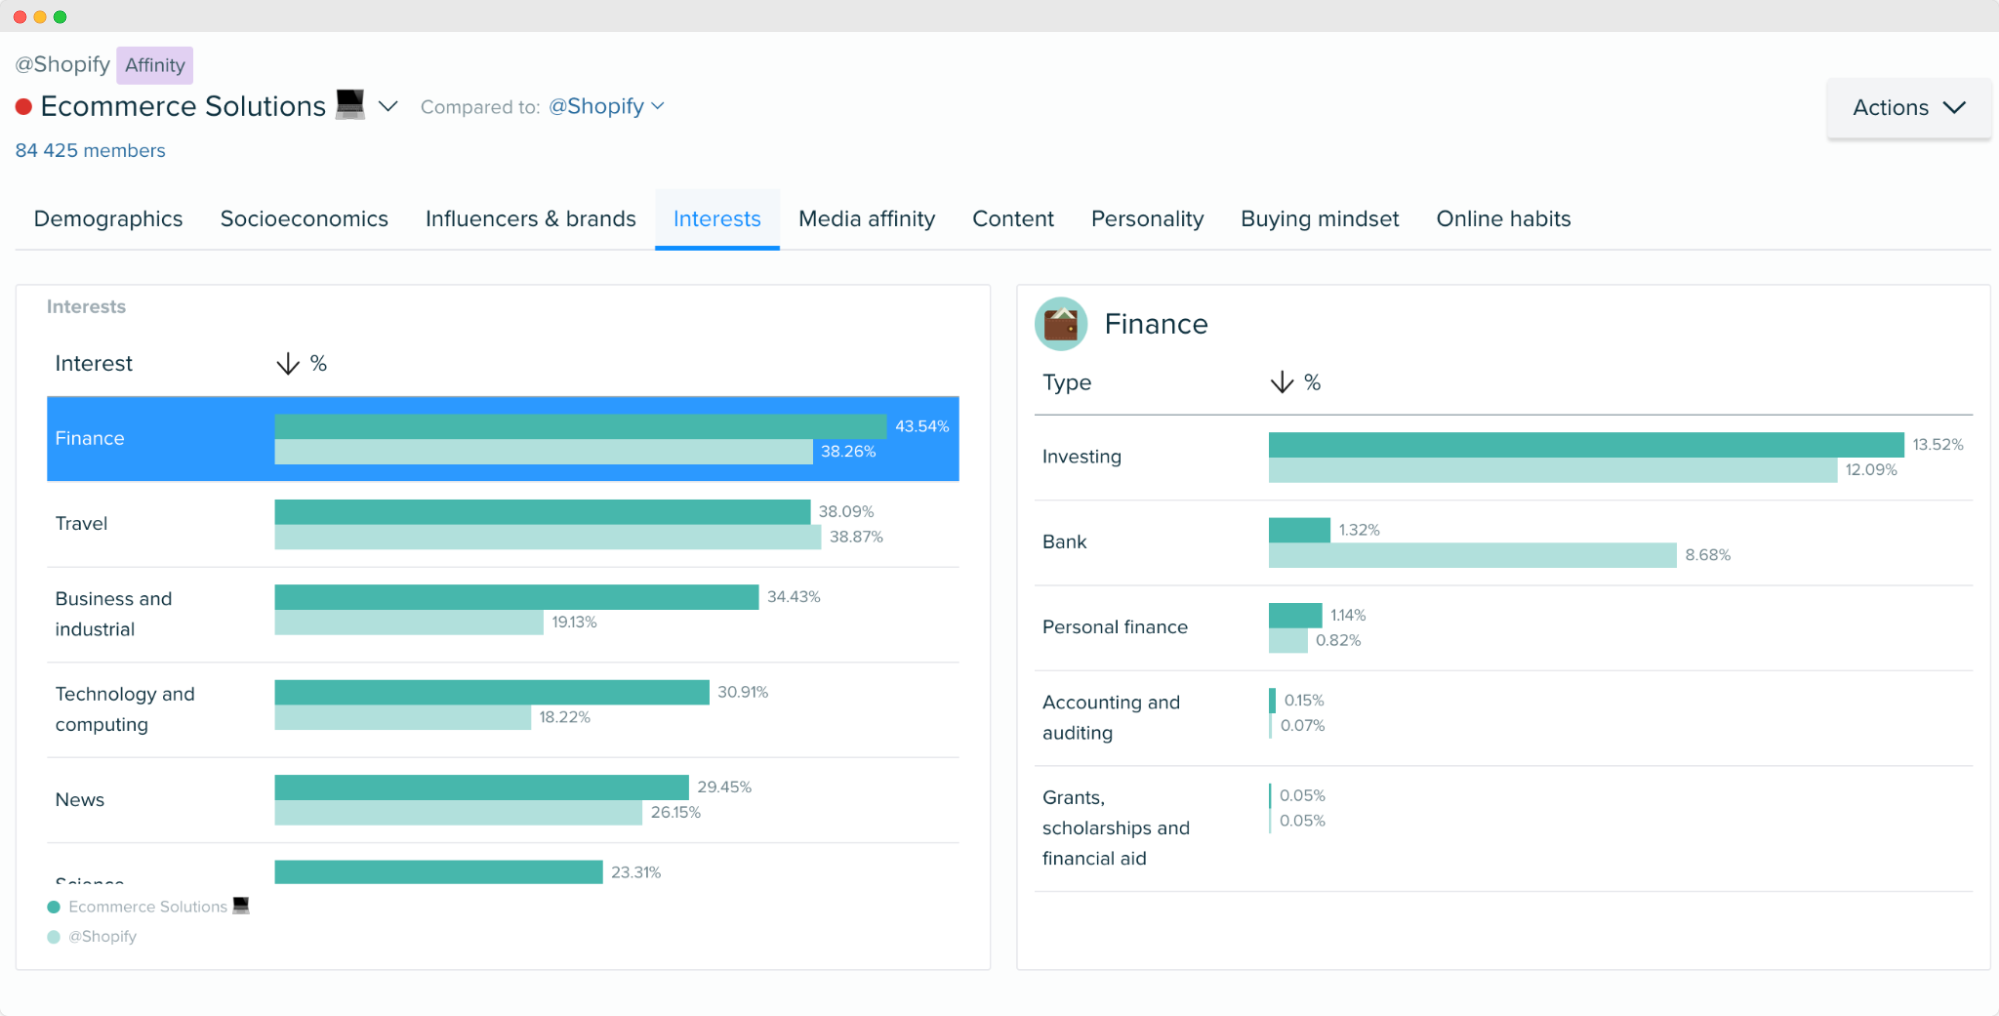Switch to the Socioeconomics tab
The width and height of the screenshot is (1999, 1016).
[x=304, y=219]
